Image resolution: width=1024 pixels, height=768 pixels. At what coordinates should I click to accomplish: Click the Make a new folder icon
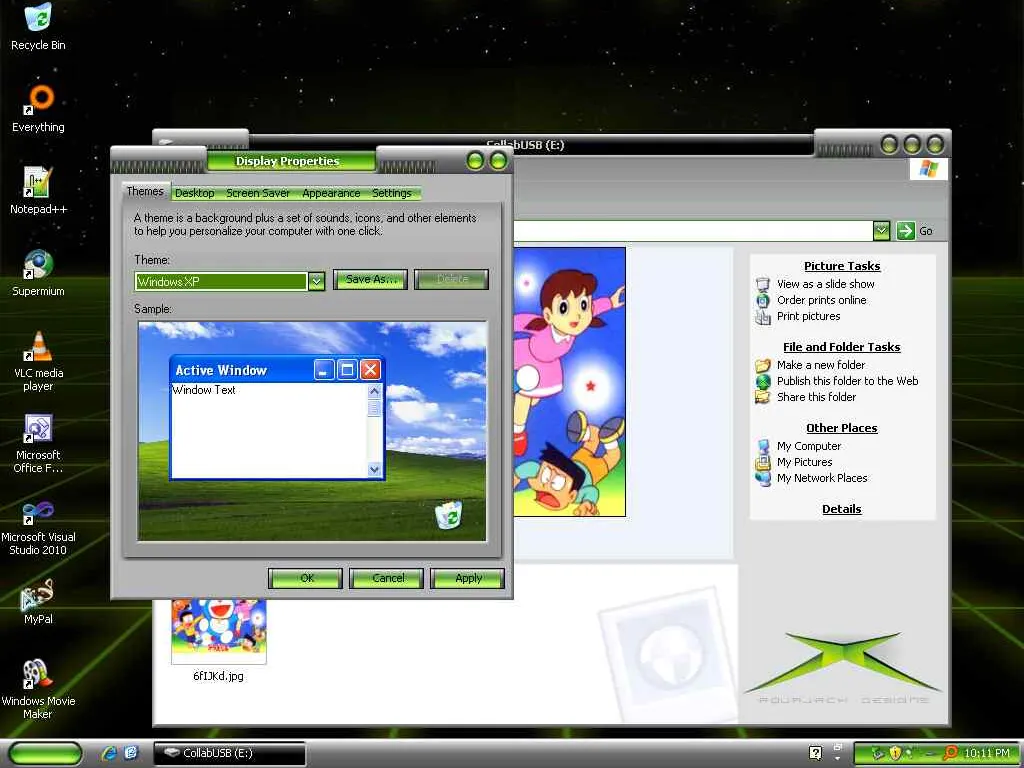pyautogui.click(x=762, y=365)
